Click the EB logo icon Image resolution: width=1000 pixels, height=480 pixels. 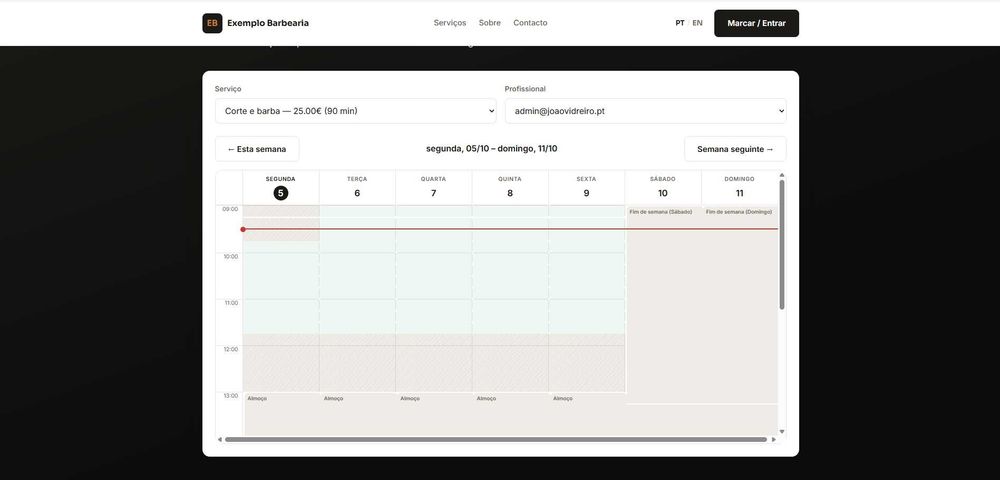(212, 23)
